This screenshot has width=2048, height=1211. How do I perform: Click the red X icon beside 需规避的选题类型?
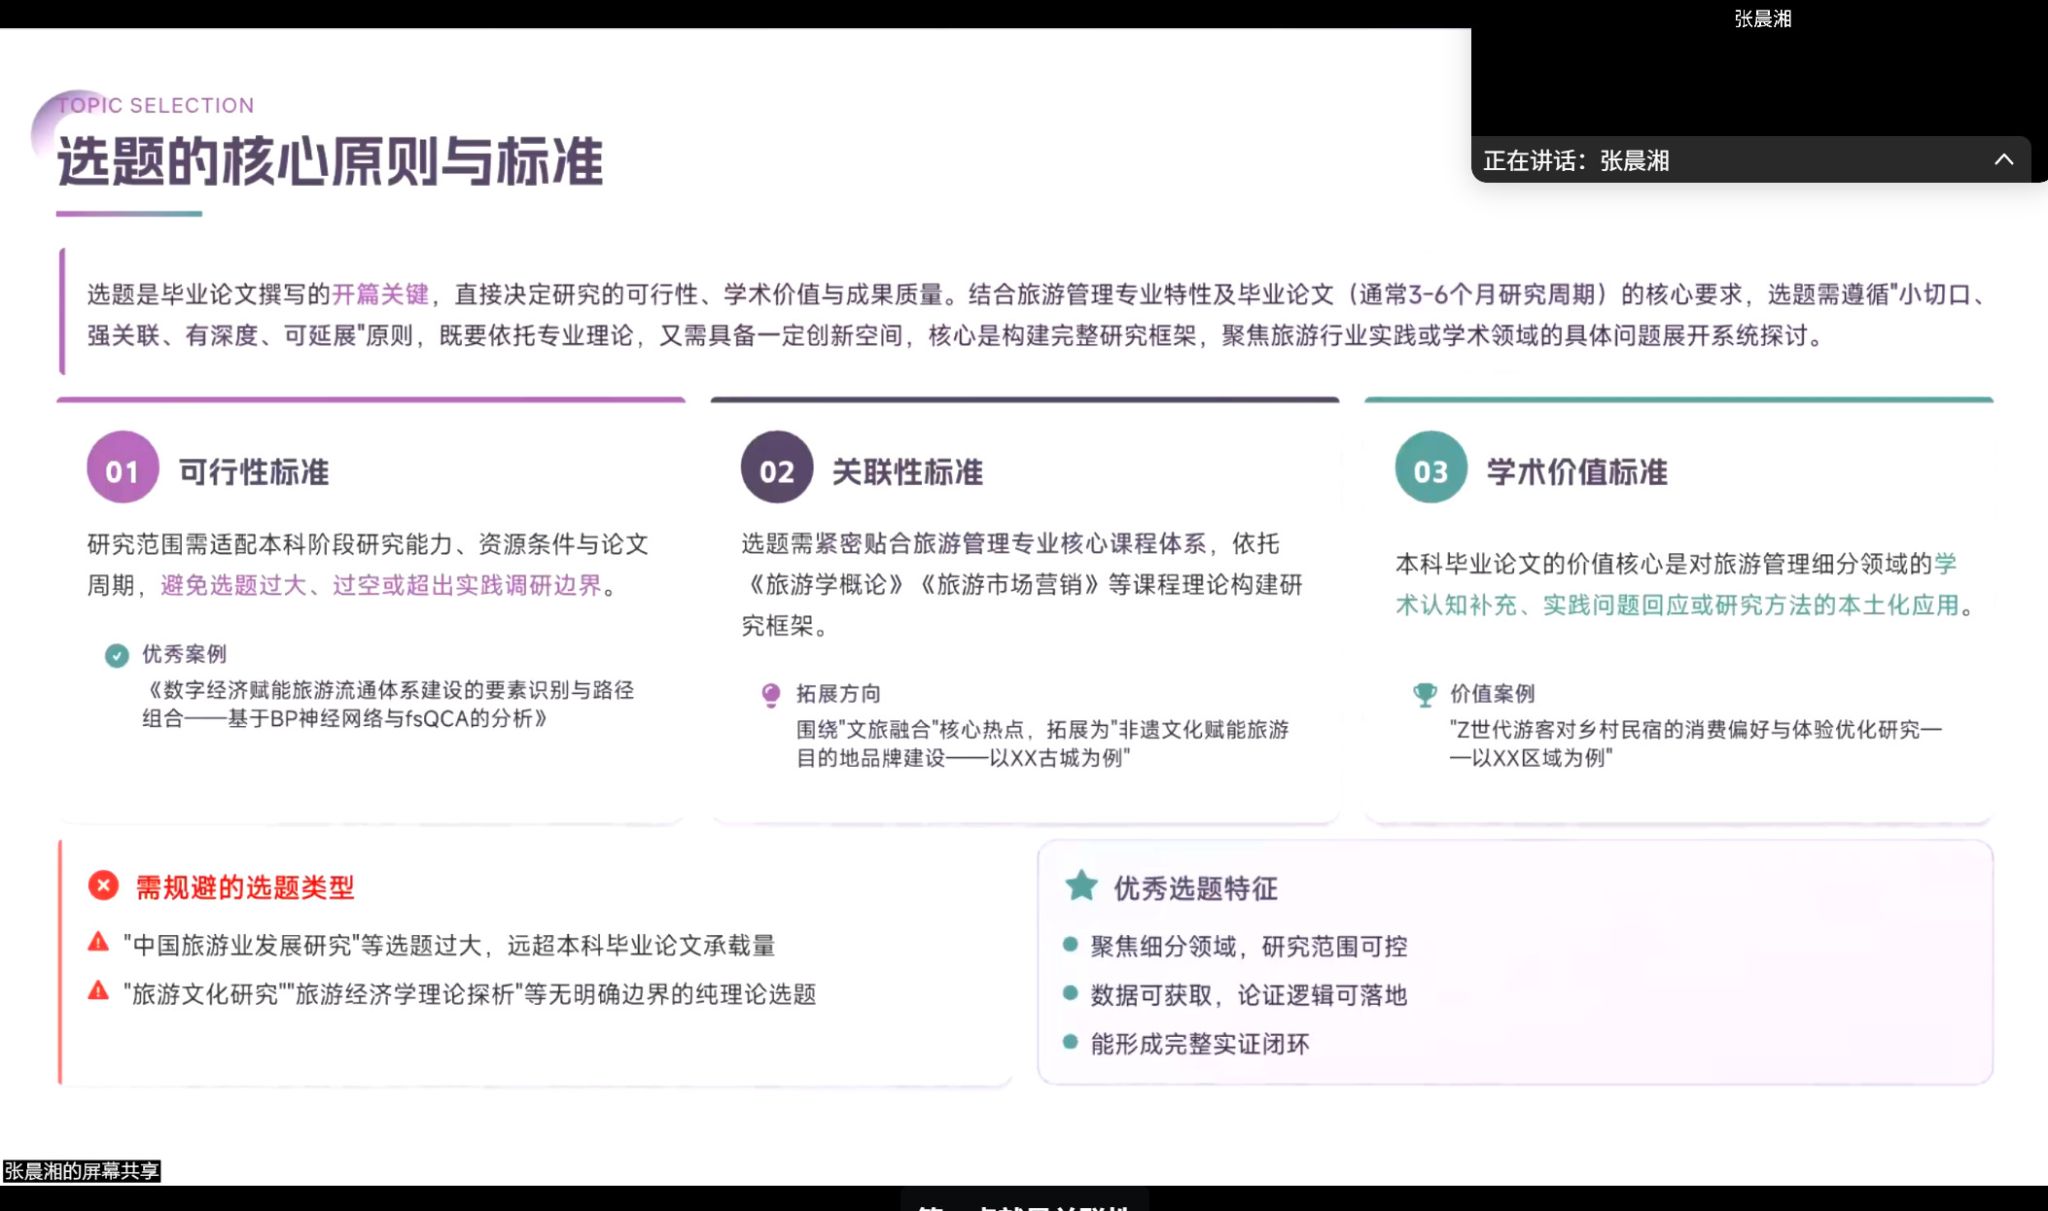(103, 886)
